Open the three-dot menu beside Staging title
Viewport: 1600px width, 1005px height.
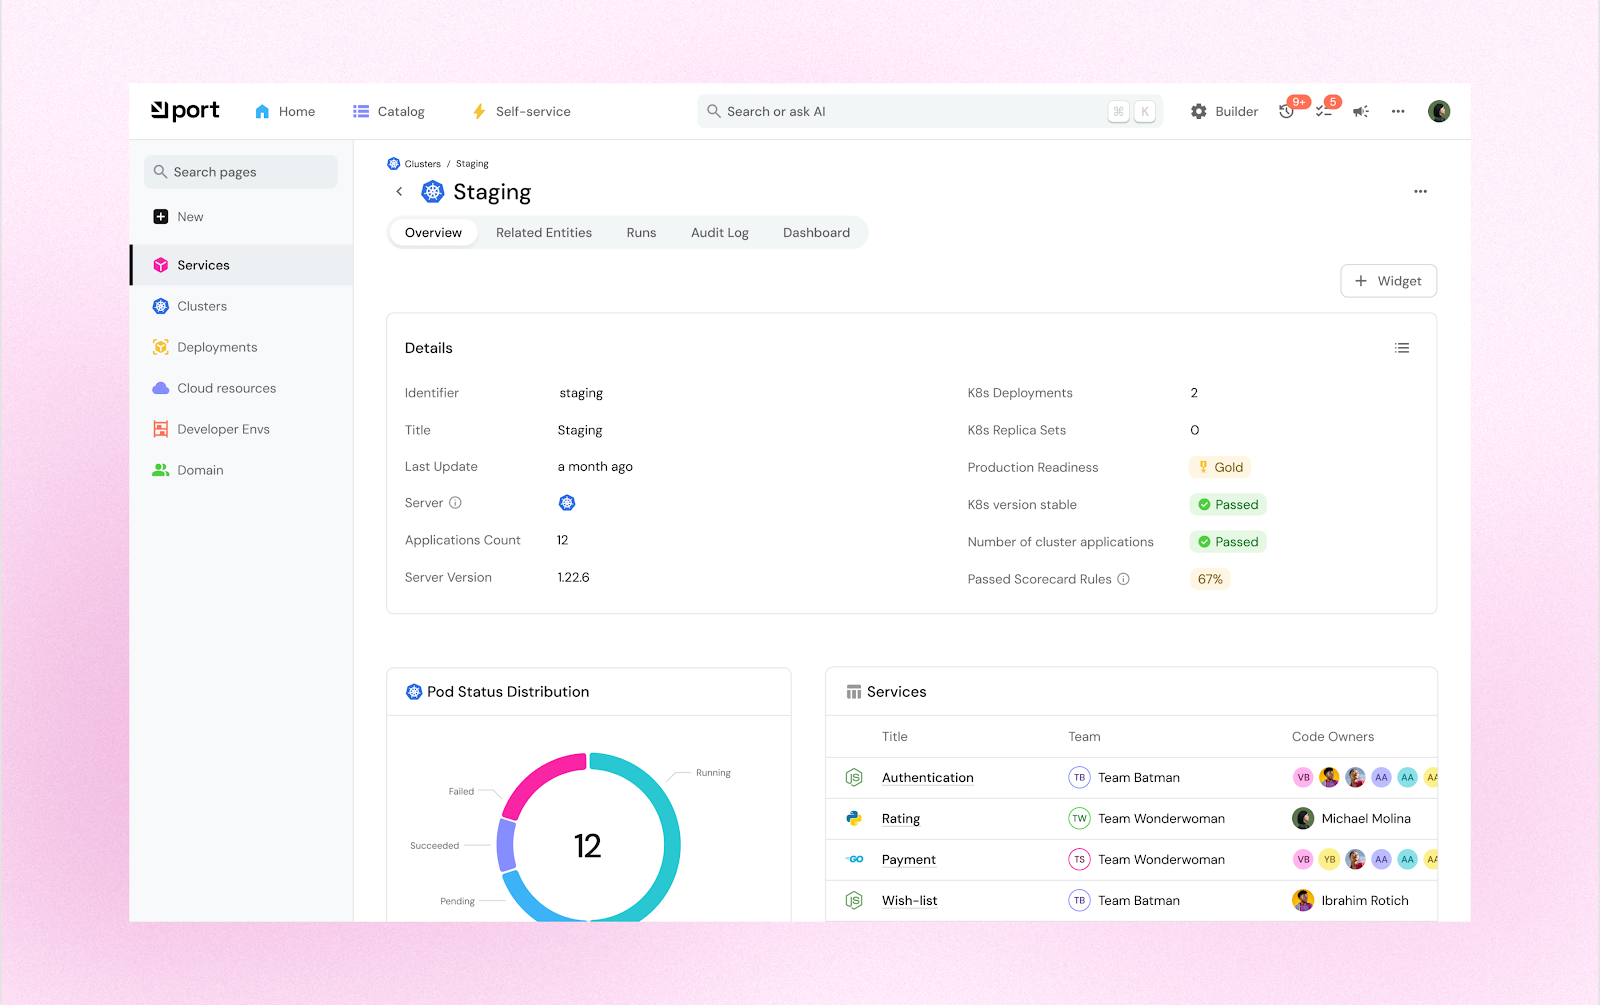click(1420, 191)
